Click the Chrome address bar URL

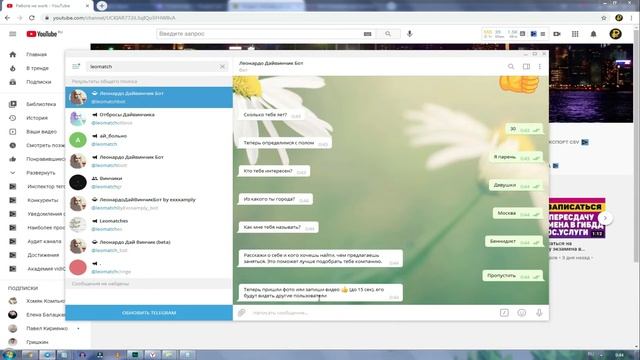tap(114, 18)
